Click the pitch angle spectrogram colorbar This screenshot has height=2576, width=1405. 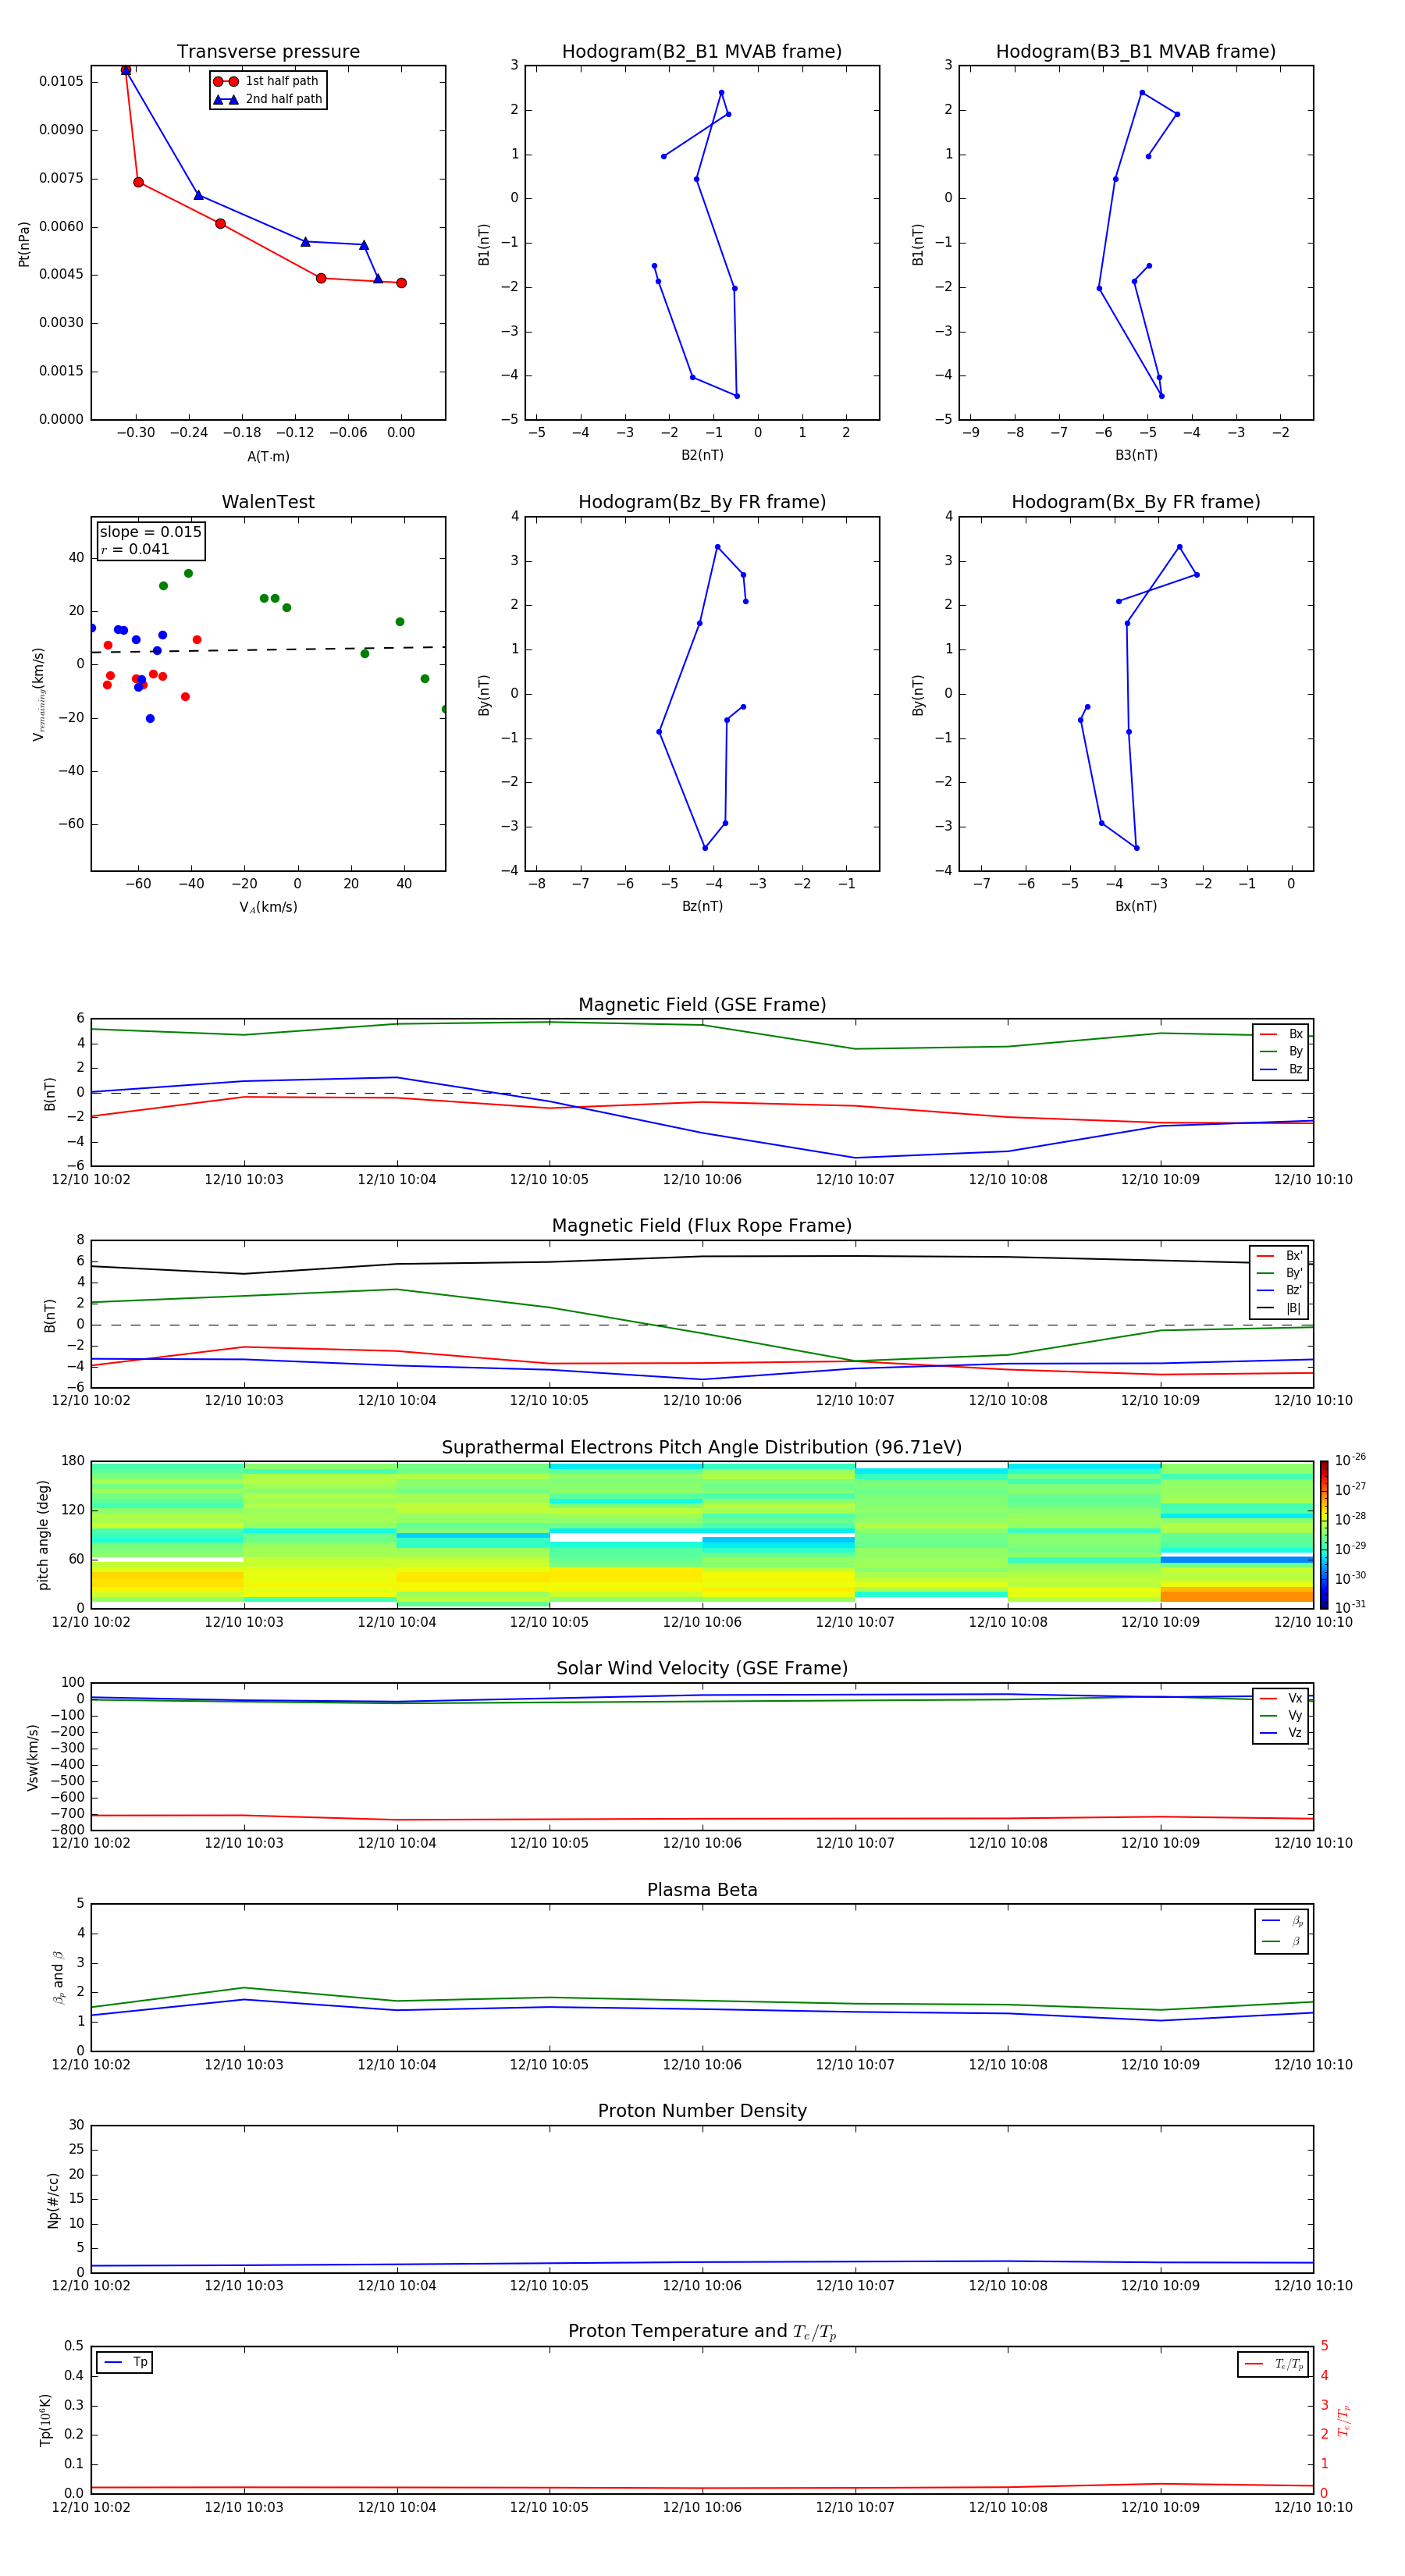[x=1324, y=1535]
